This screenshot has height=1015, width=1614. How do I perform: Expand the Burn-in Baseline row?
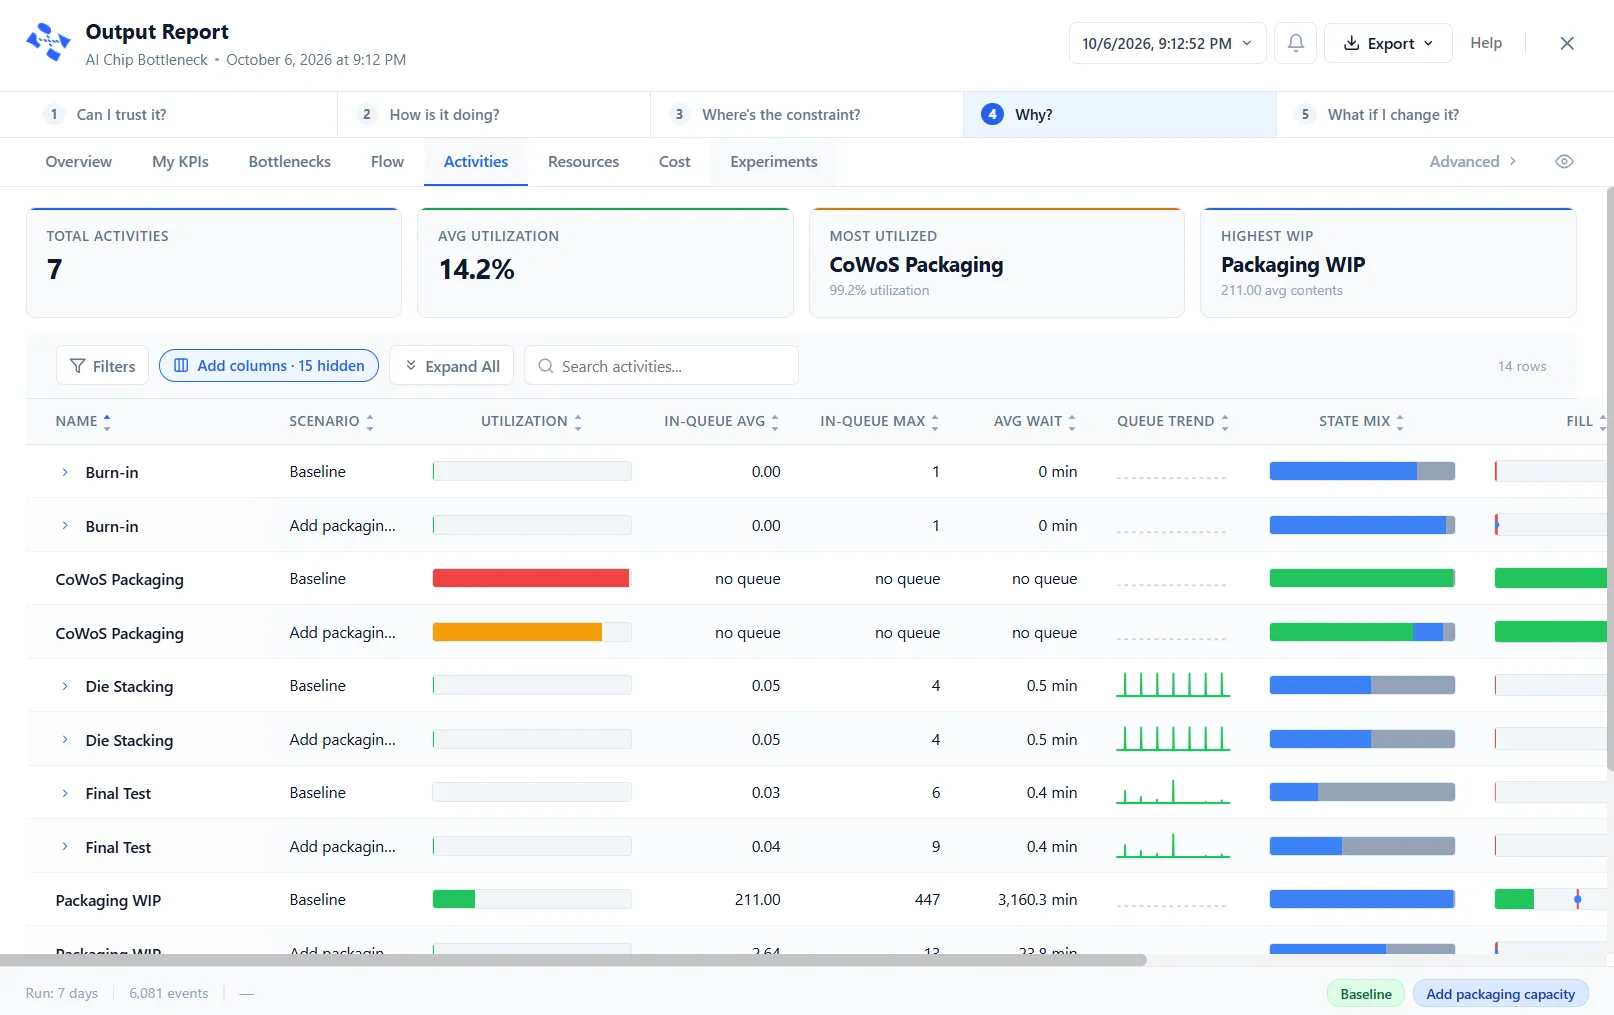click(x=65, y=472)
